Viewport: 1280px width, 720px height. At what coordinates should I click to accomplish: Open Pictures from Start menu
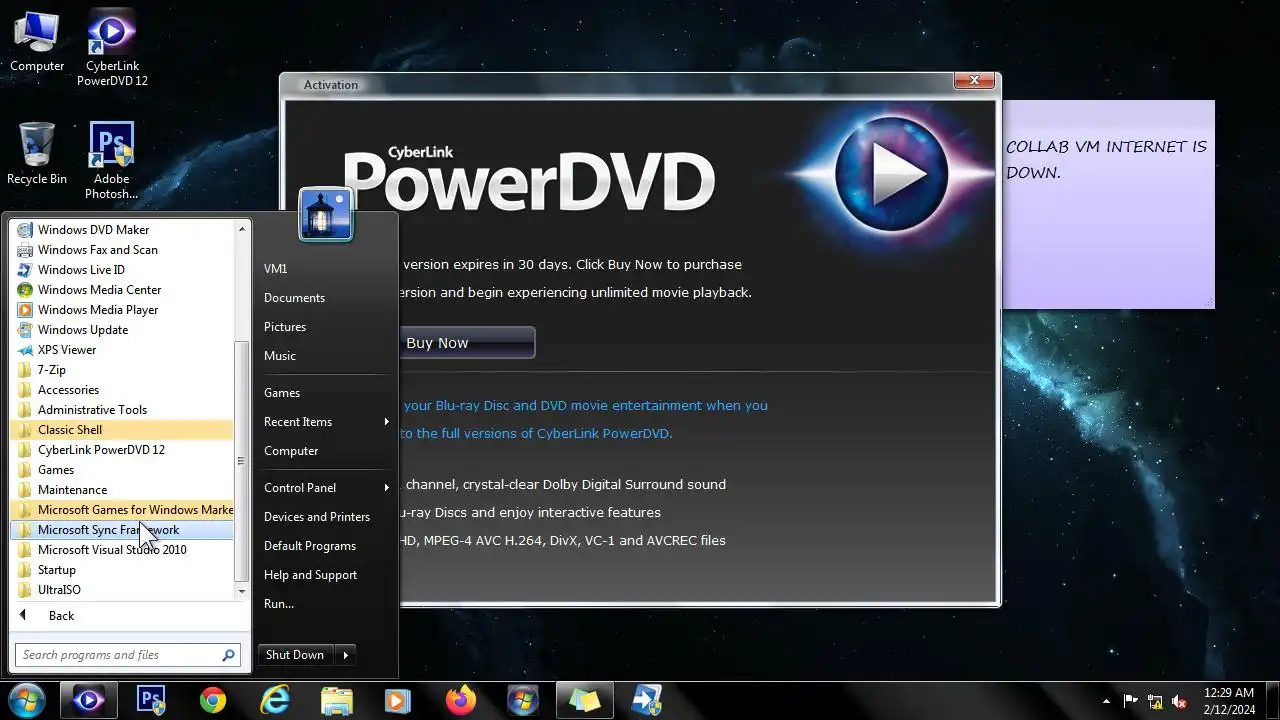(x=325, y=326)
